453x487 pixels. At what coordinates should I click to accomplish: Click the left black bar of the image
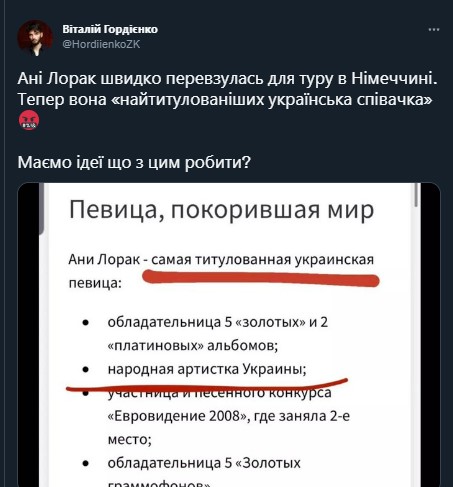[x=28, y=335]
